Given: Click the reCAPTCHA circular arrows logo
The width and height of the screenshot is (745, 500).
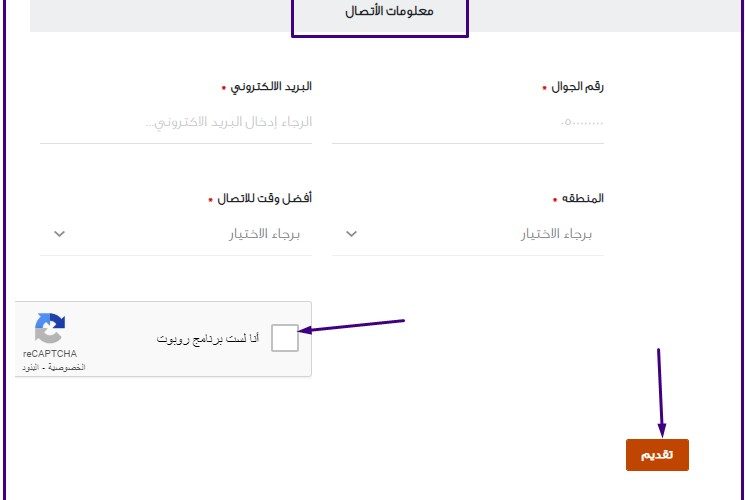Looking at the screenshot, I should click(x=50, y=328).
